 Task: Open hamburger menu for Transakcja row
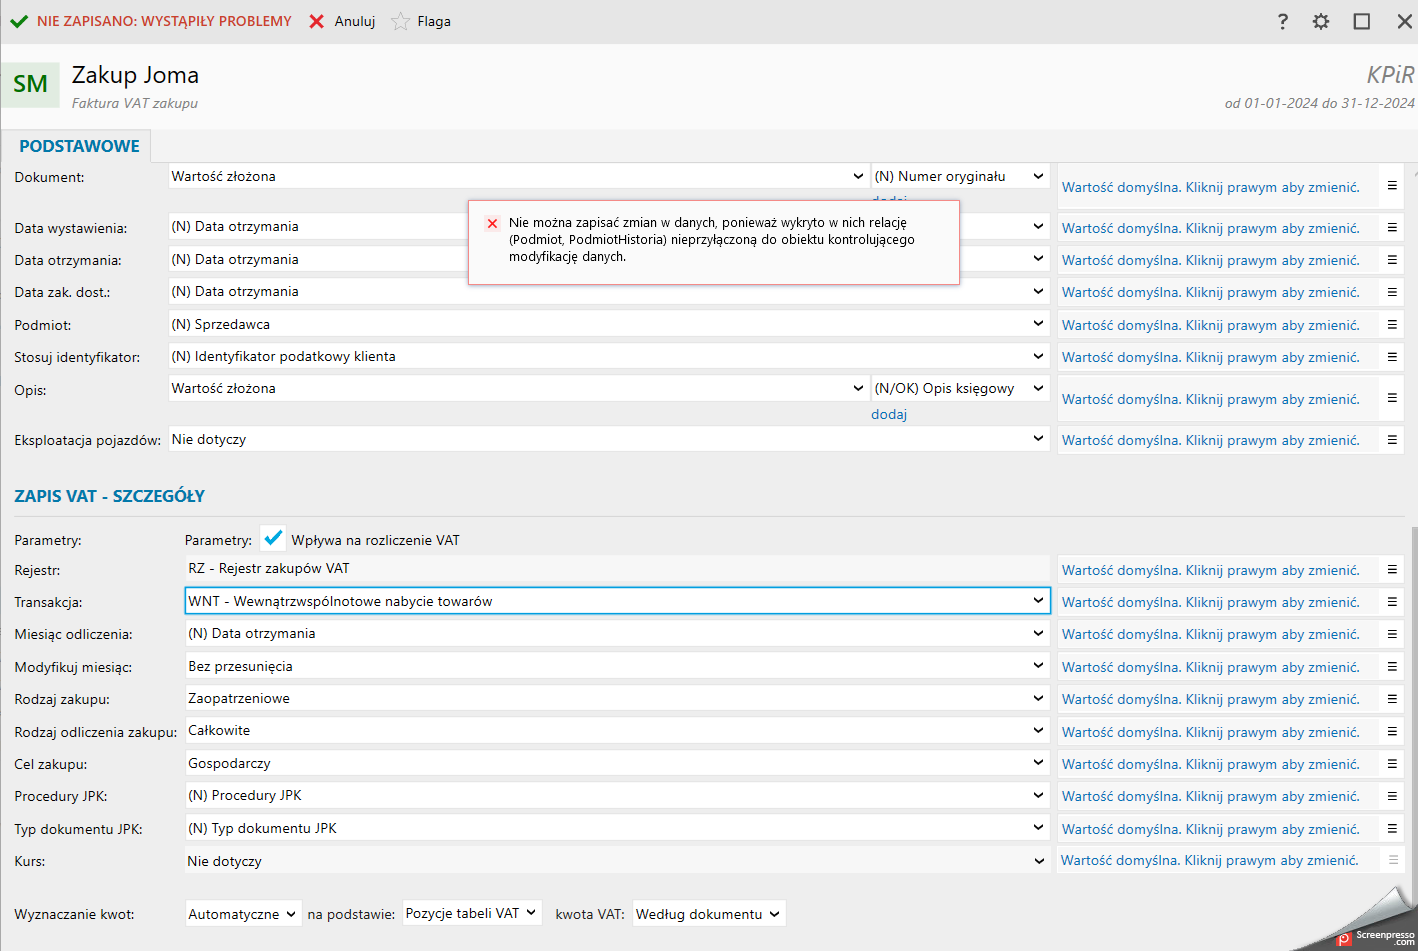(1391, 602)
